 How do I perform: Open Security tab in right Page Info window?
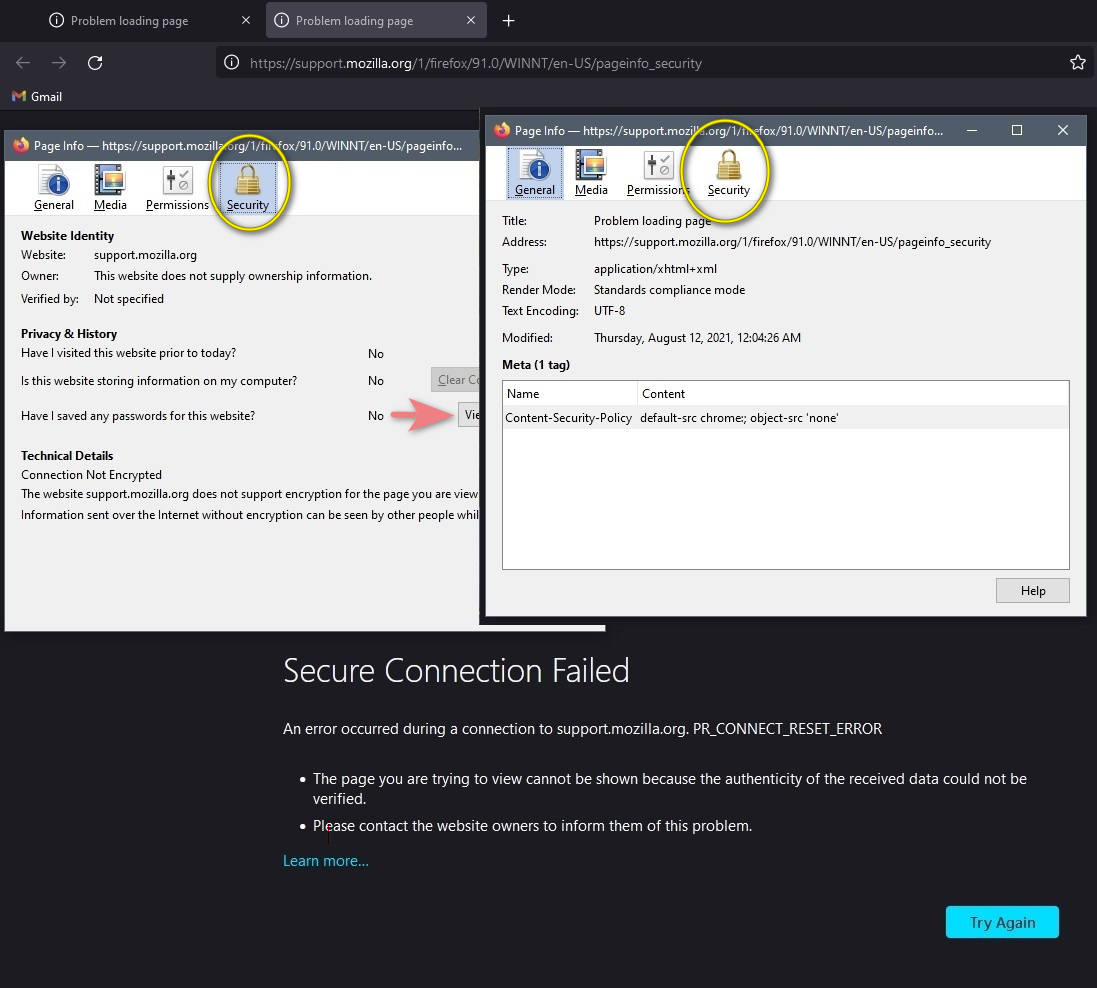click(x=728, y=173)
